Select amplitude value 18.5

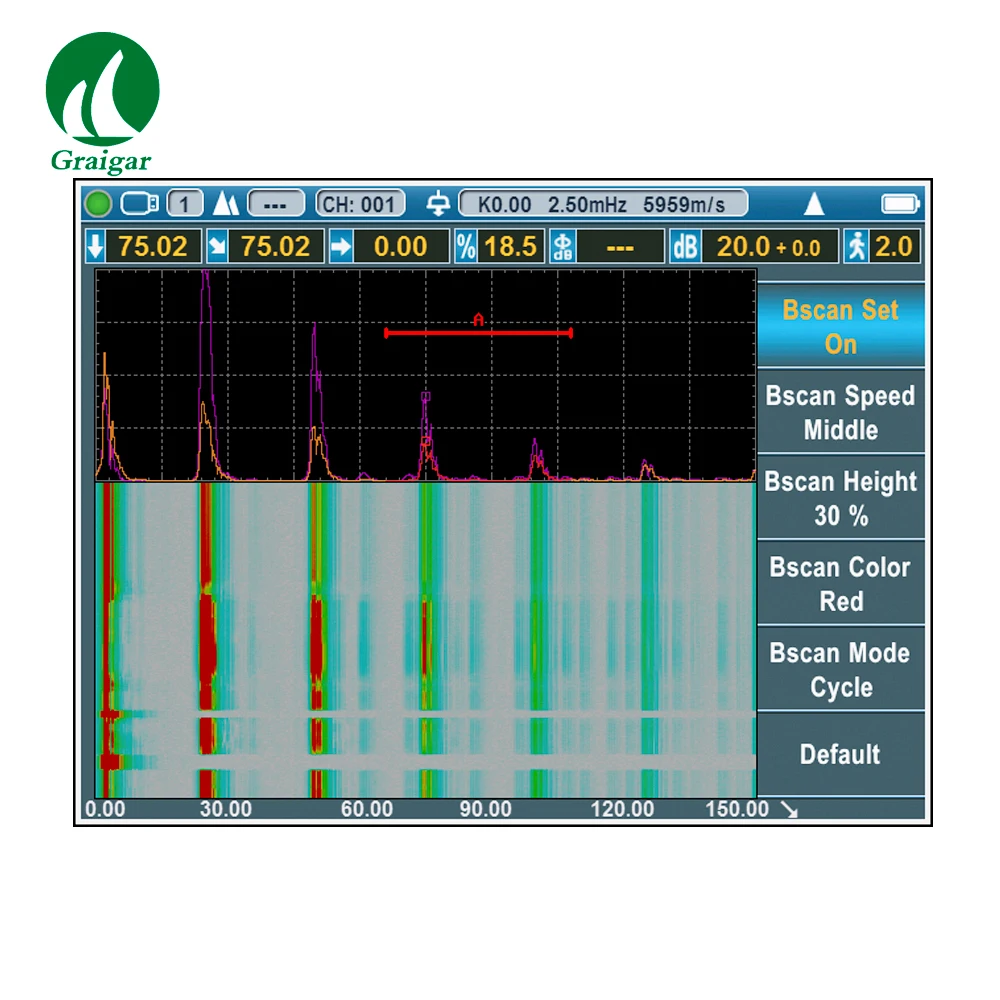510,246
